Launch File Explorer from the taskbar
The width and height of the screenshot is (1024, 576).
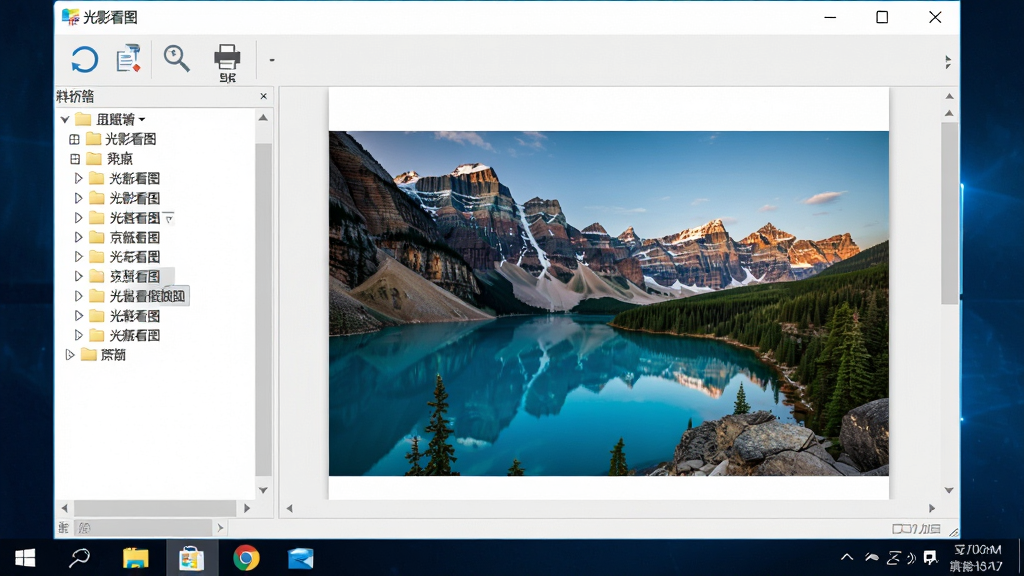[136, 558]
